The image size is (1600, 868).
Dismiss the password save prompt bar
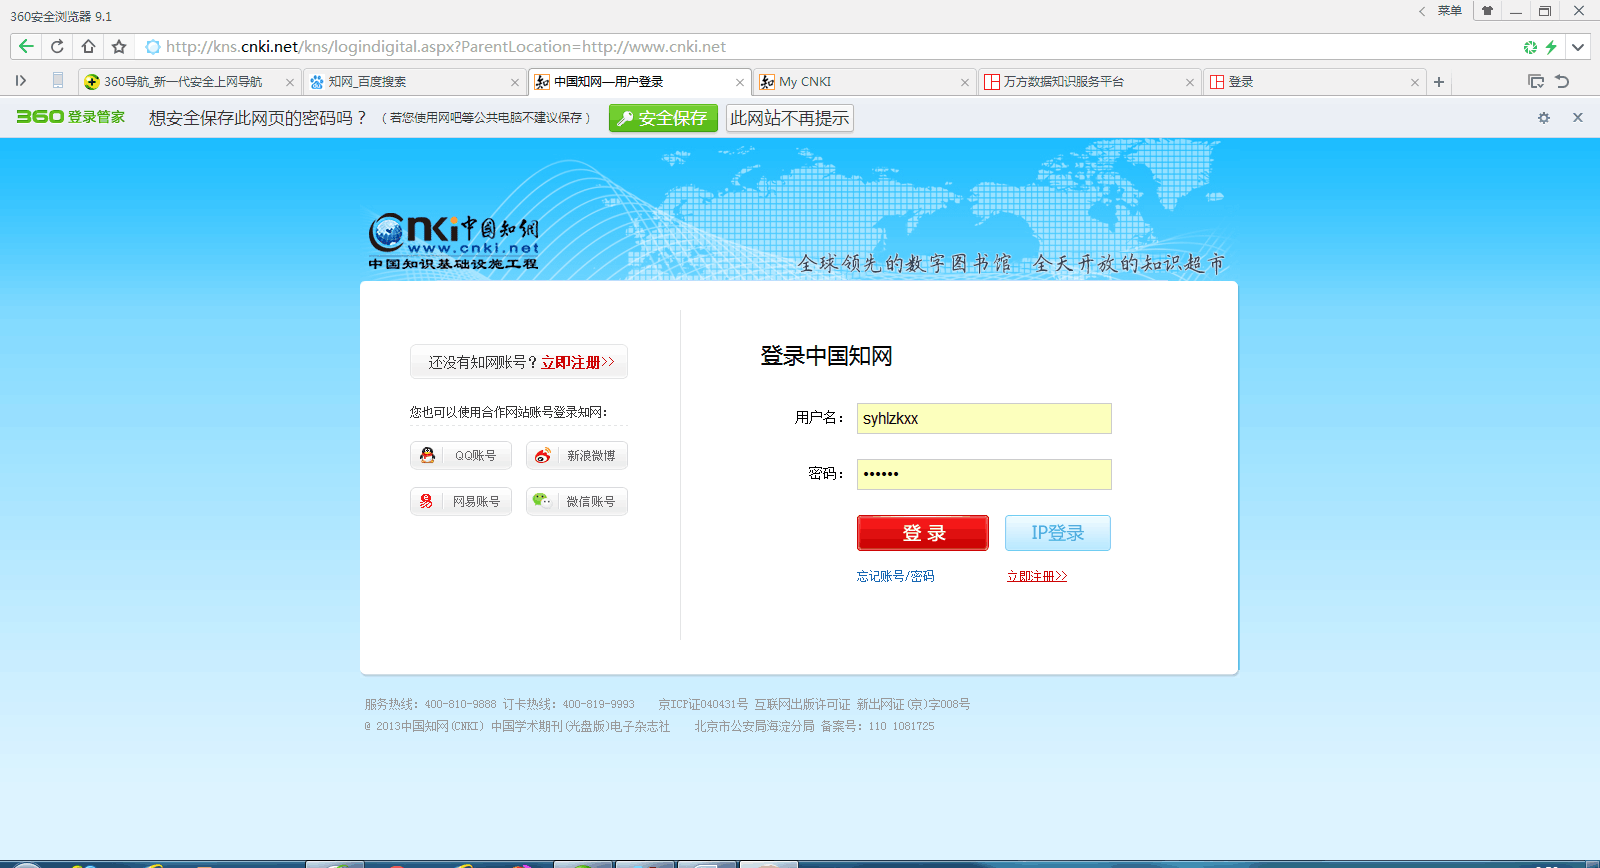click(1578, 118)
